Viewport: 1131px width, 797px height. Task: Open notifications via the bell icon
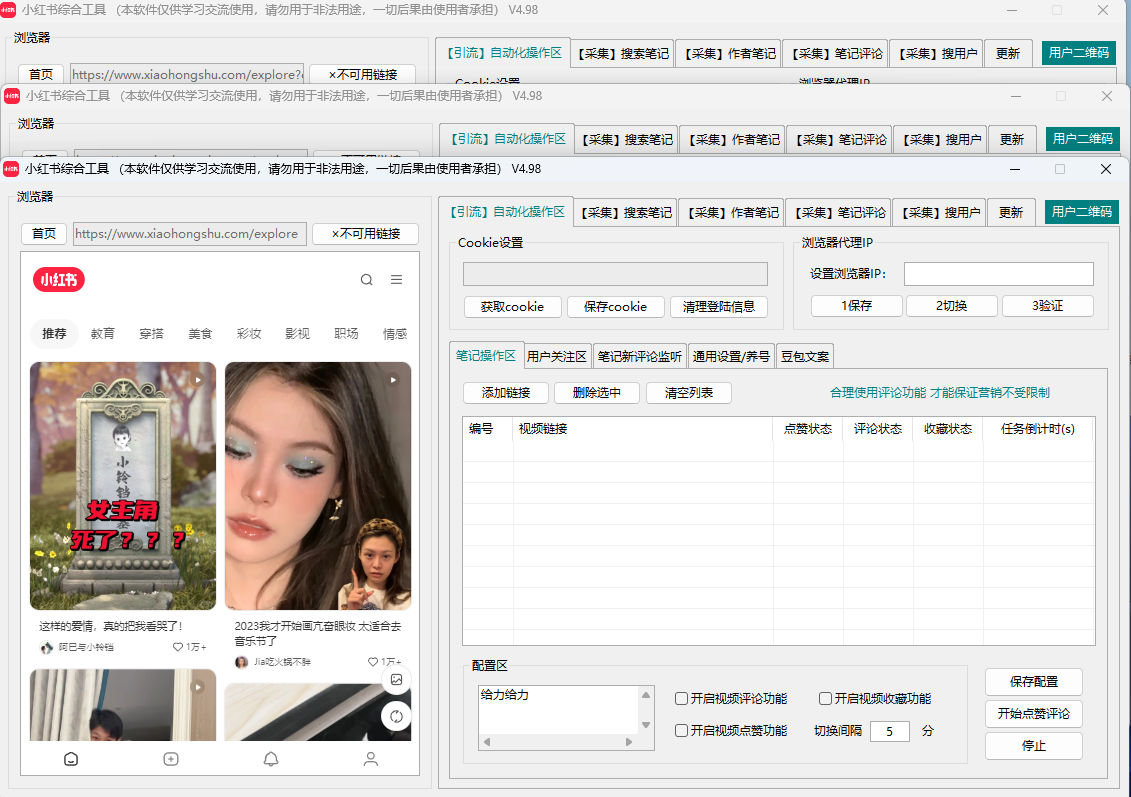pyautogui.click(x=271, y=759)
